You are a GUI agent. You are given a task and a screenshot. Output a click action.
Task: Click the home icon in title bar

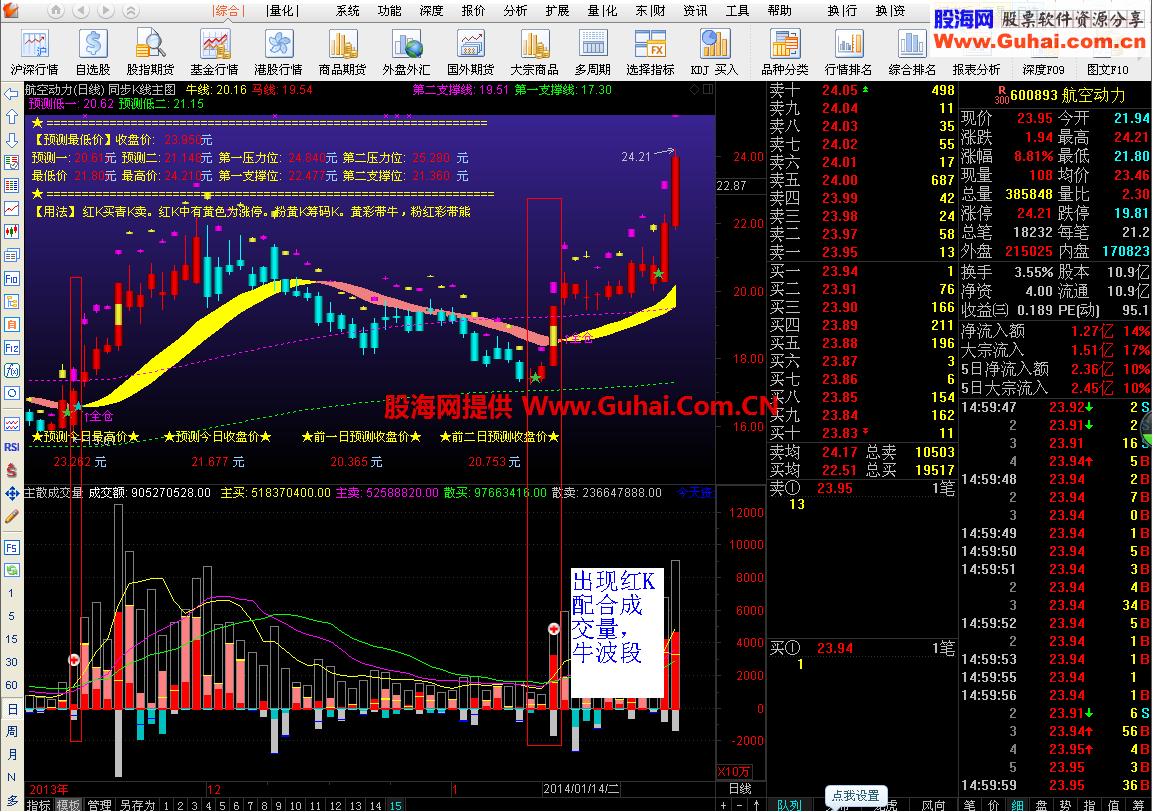(x=57, y=11)
